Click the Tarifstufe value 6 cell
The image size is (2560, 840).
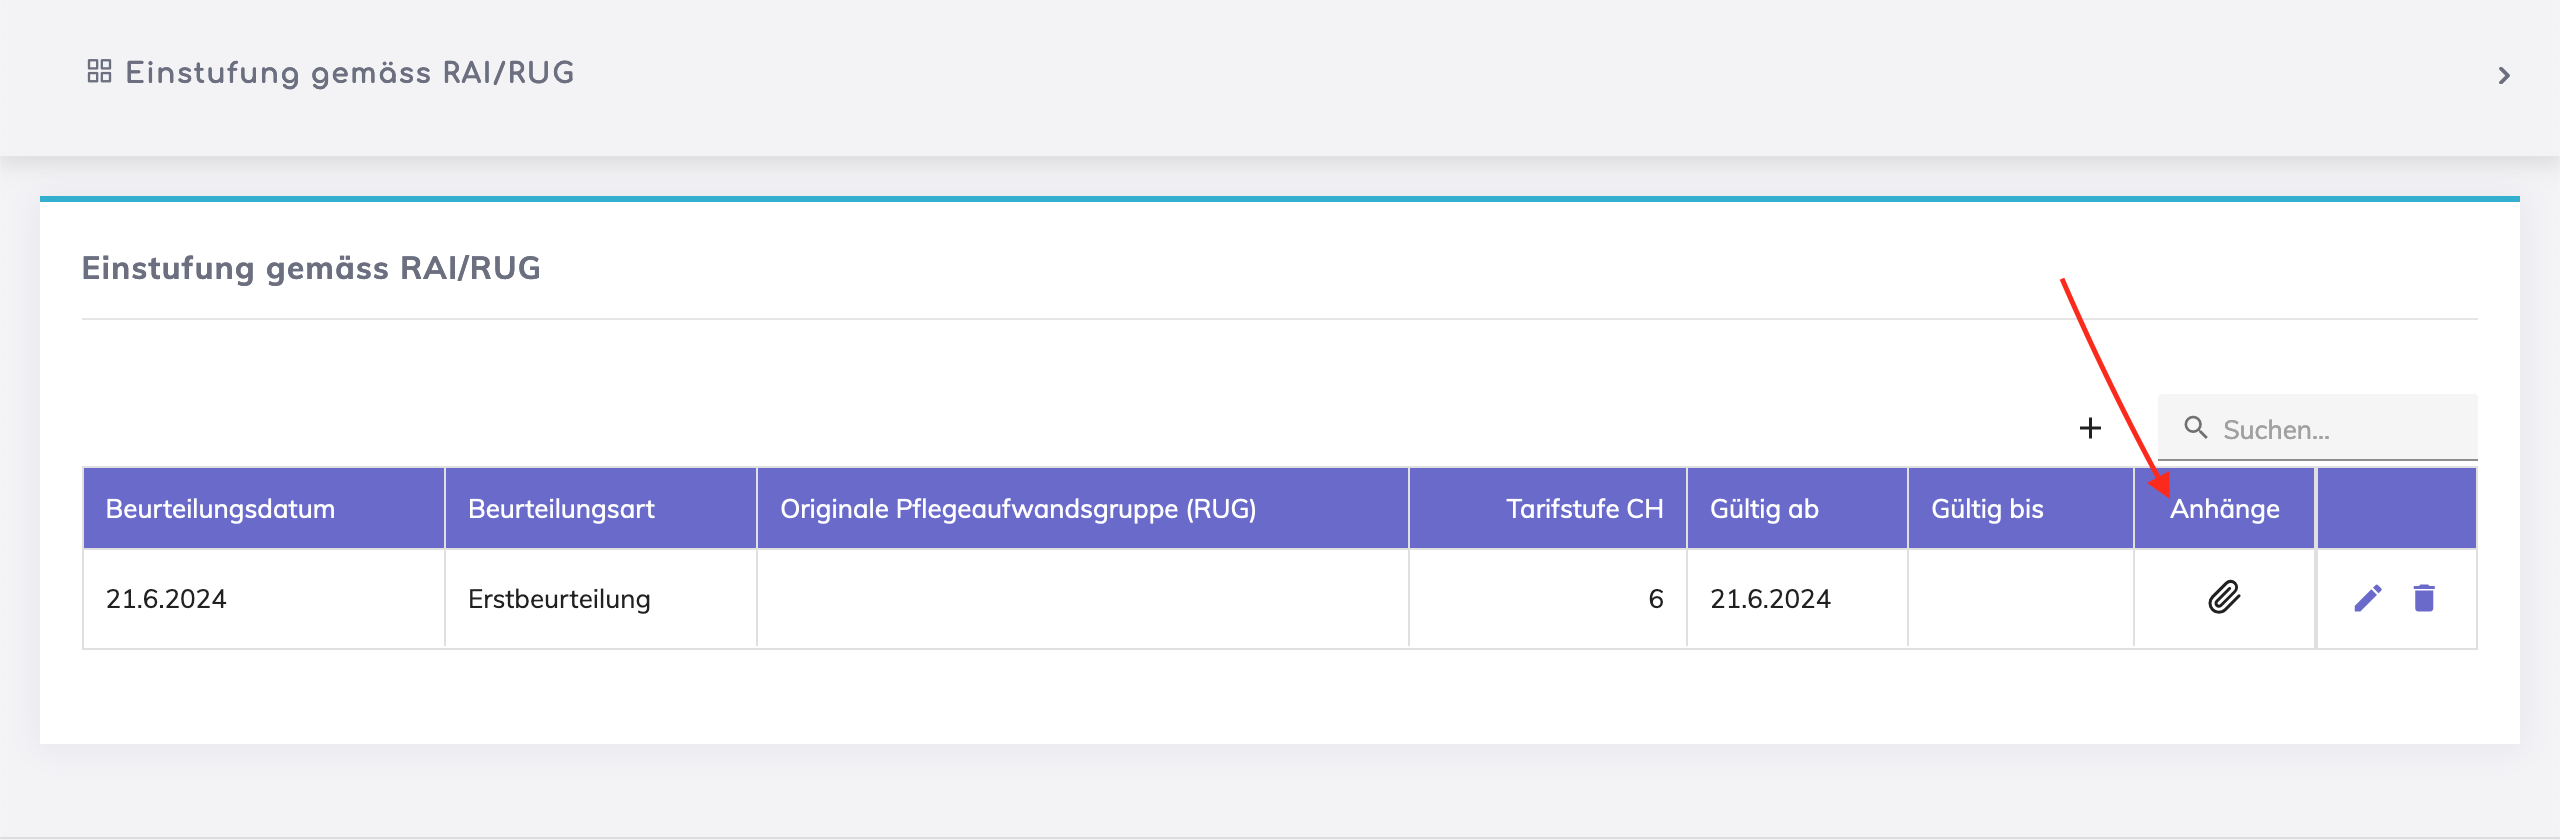tap(1655, 599)
